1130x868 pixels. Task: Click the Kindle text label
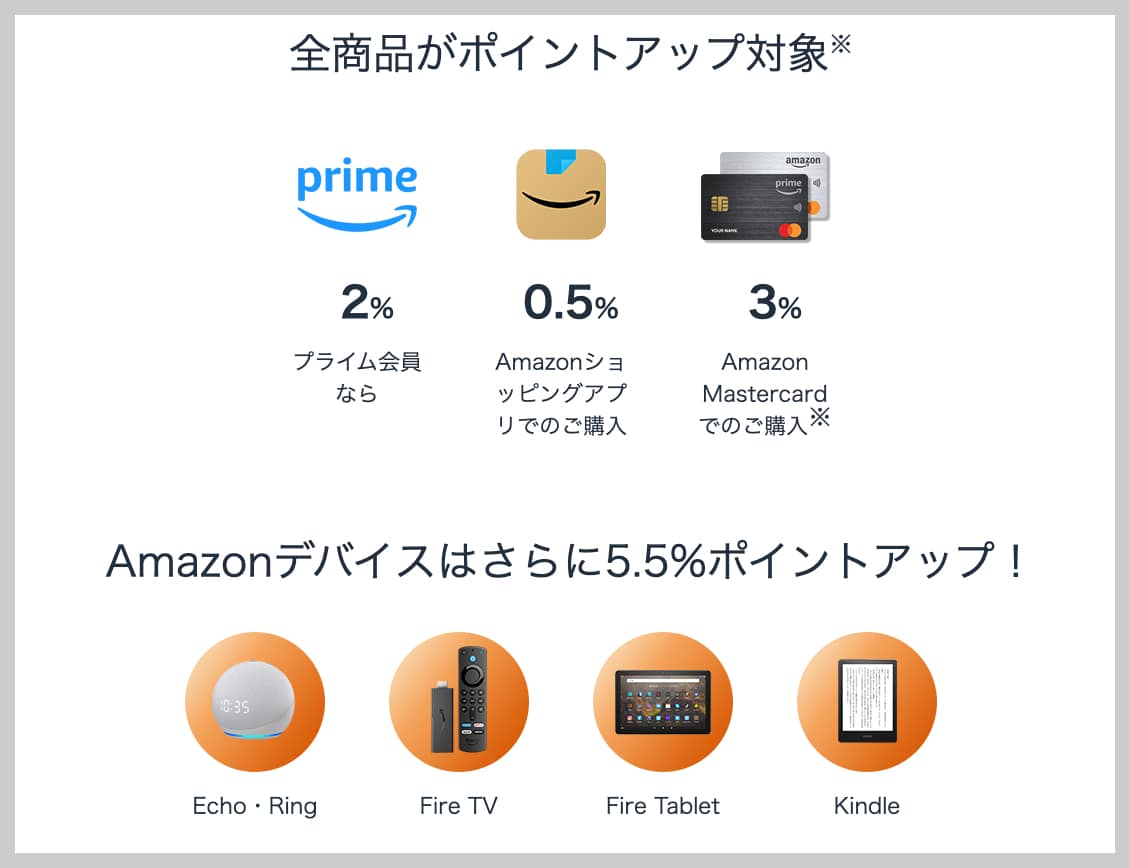[867, 806]
